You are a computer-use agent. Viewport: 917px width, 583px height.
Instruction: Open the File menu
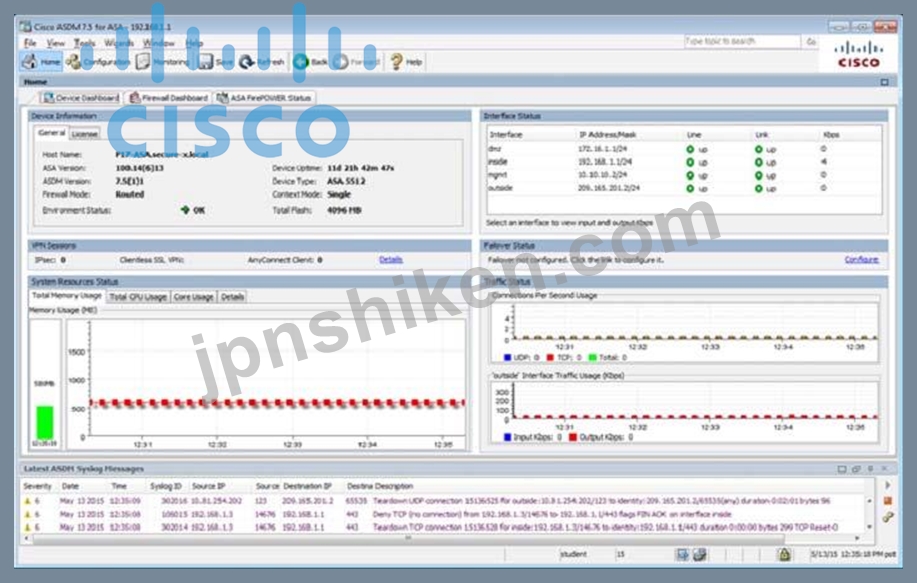coord(30,43)
